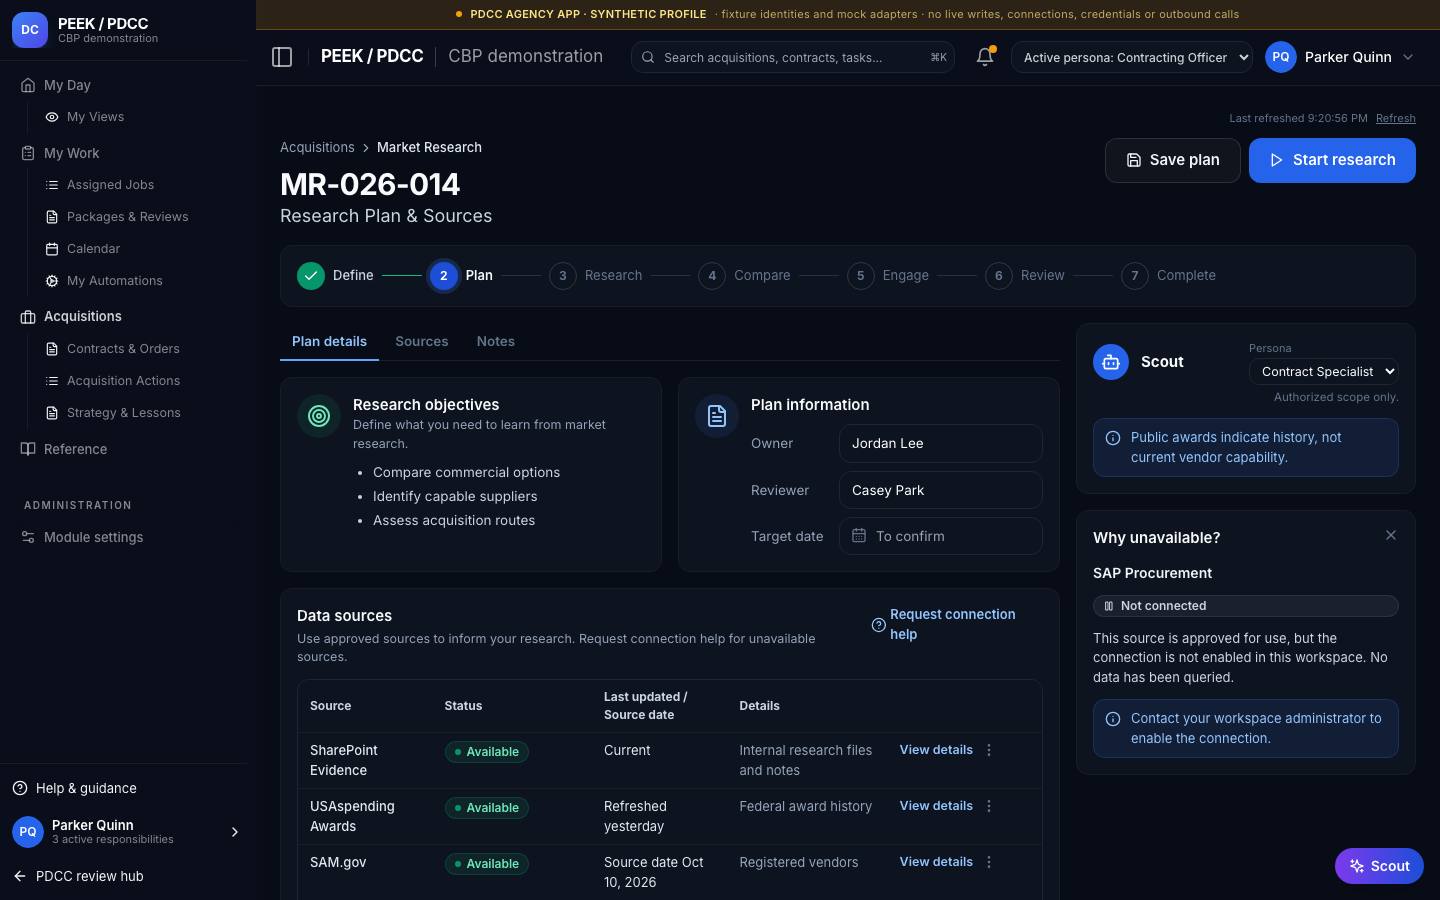
Task: Open Scout persona Contract Specialist dropdown
Action: coord(1324,371)
